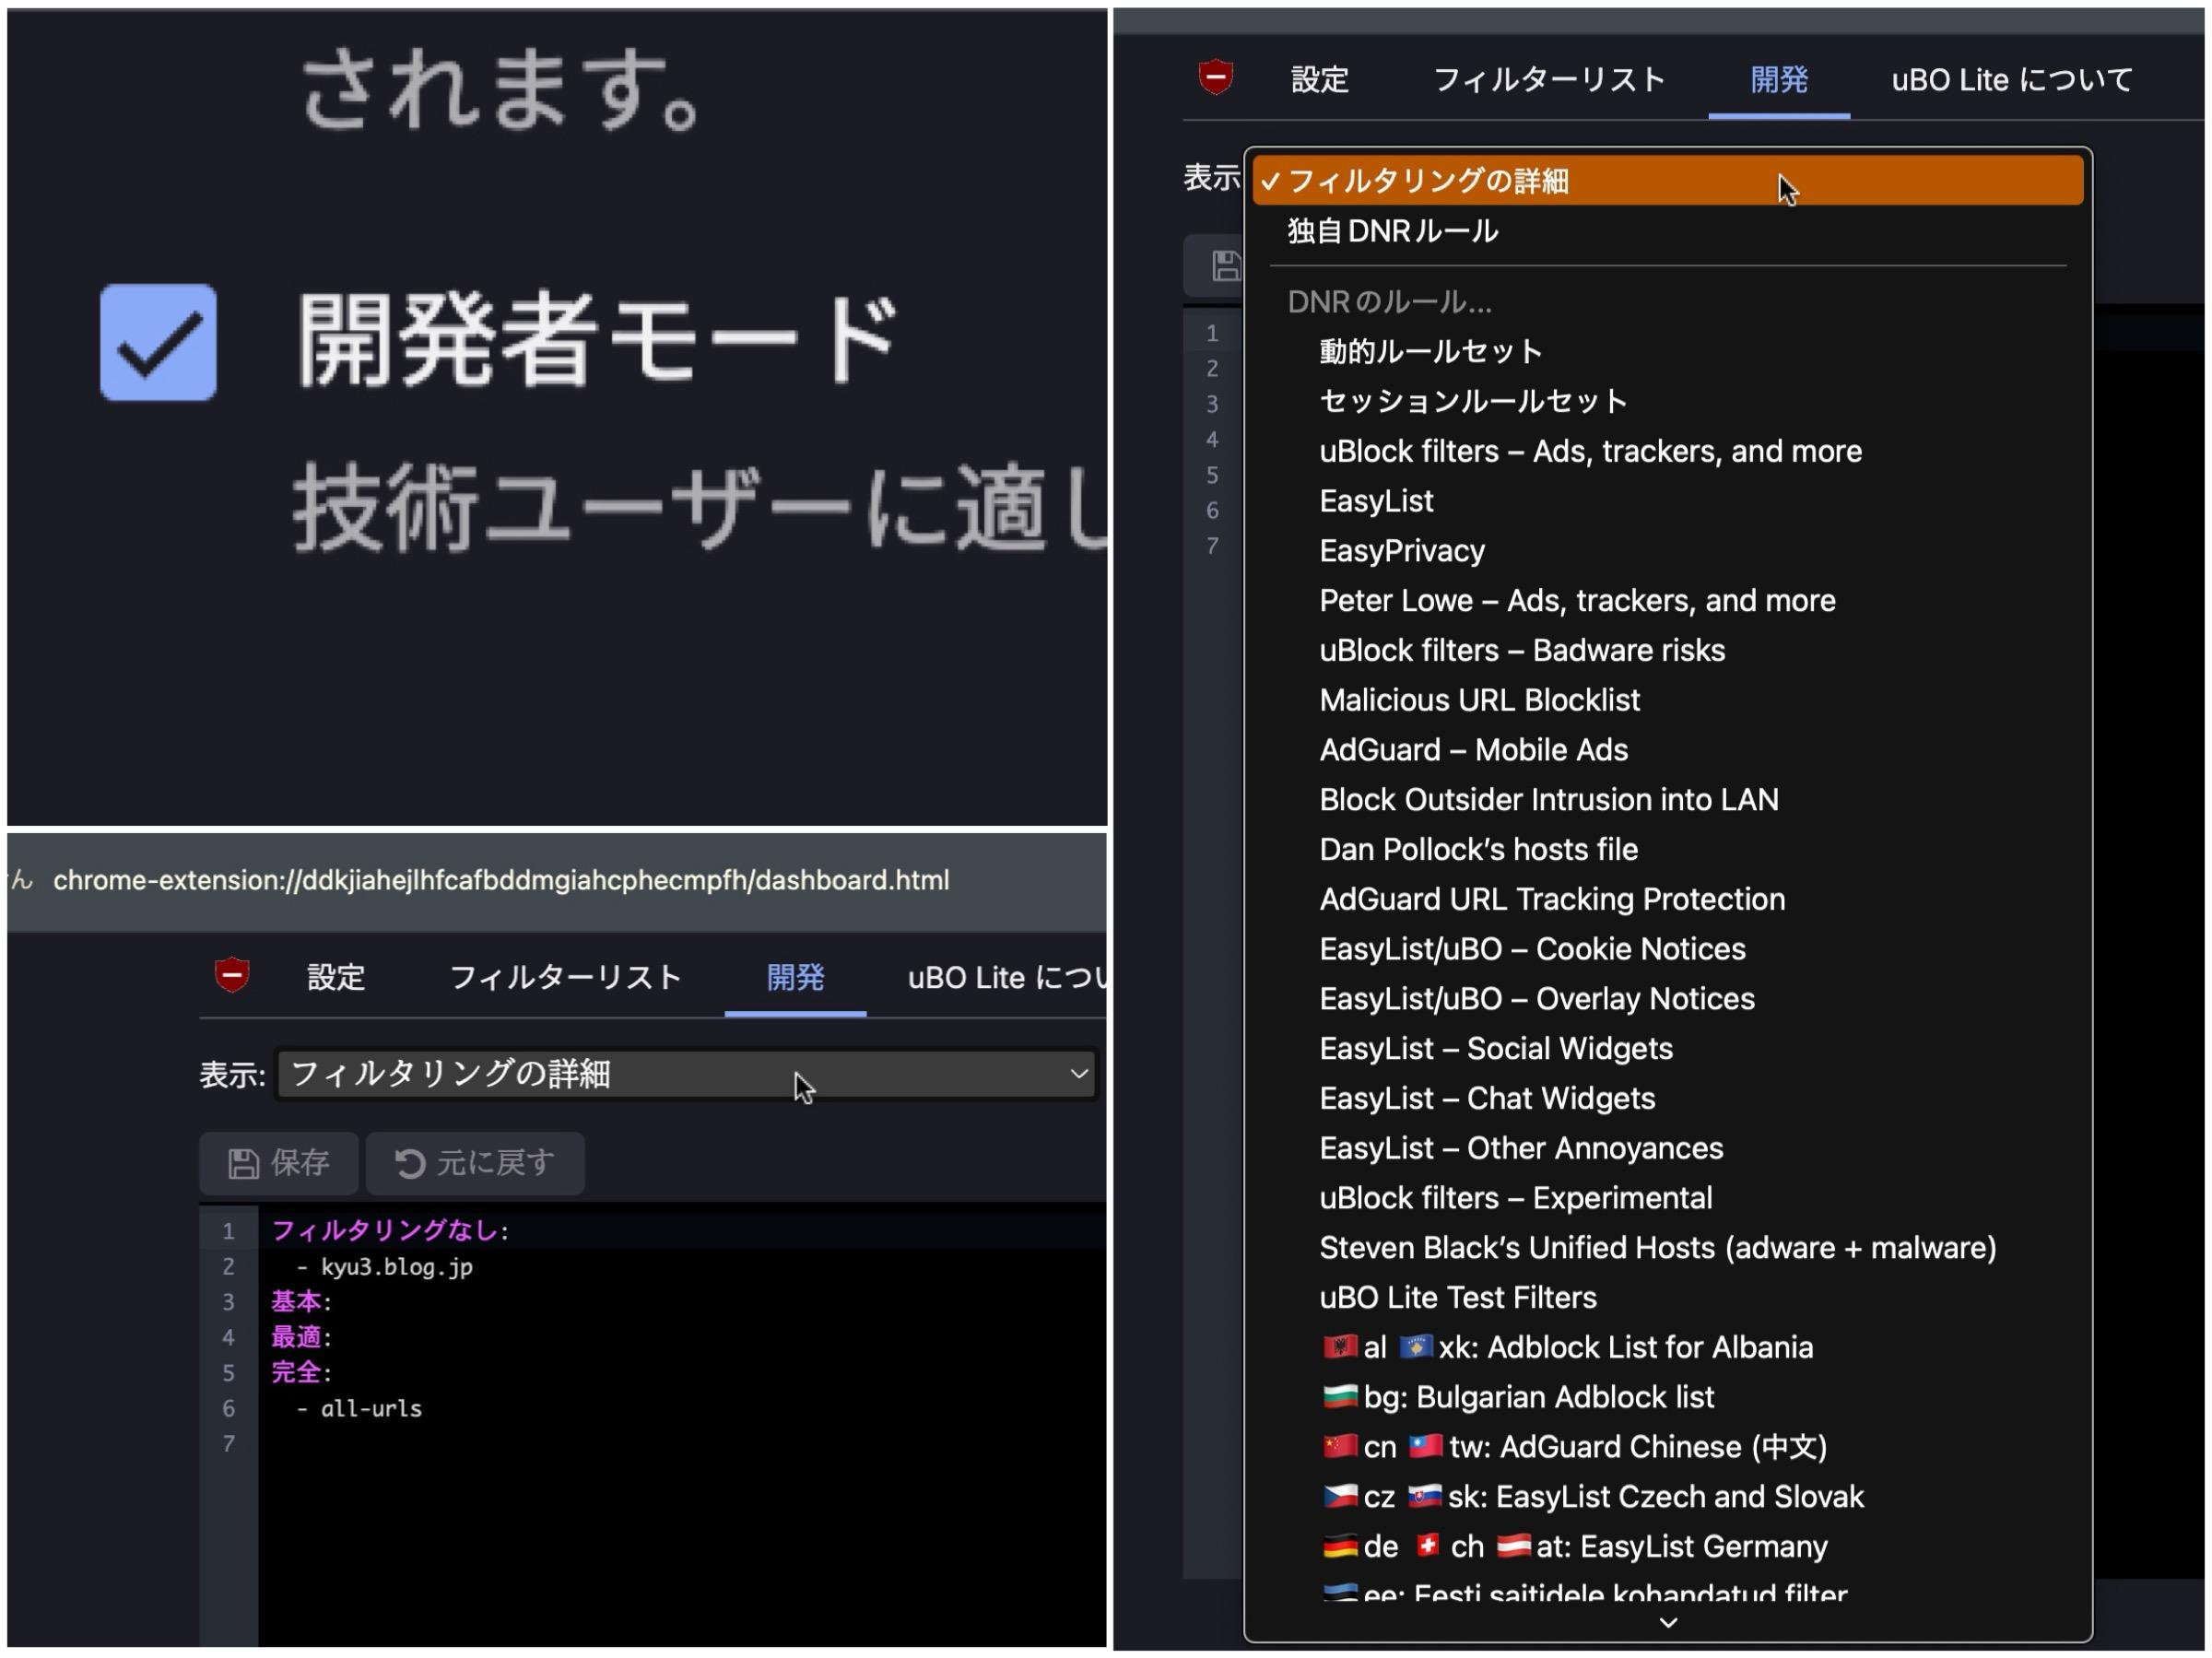Screen dimensions: 2212x1658
Task: Select uBlock filters – Experimental
Action: tap(1667, 1198)
